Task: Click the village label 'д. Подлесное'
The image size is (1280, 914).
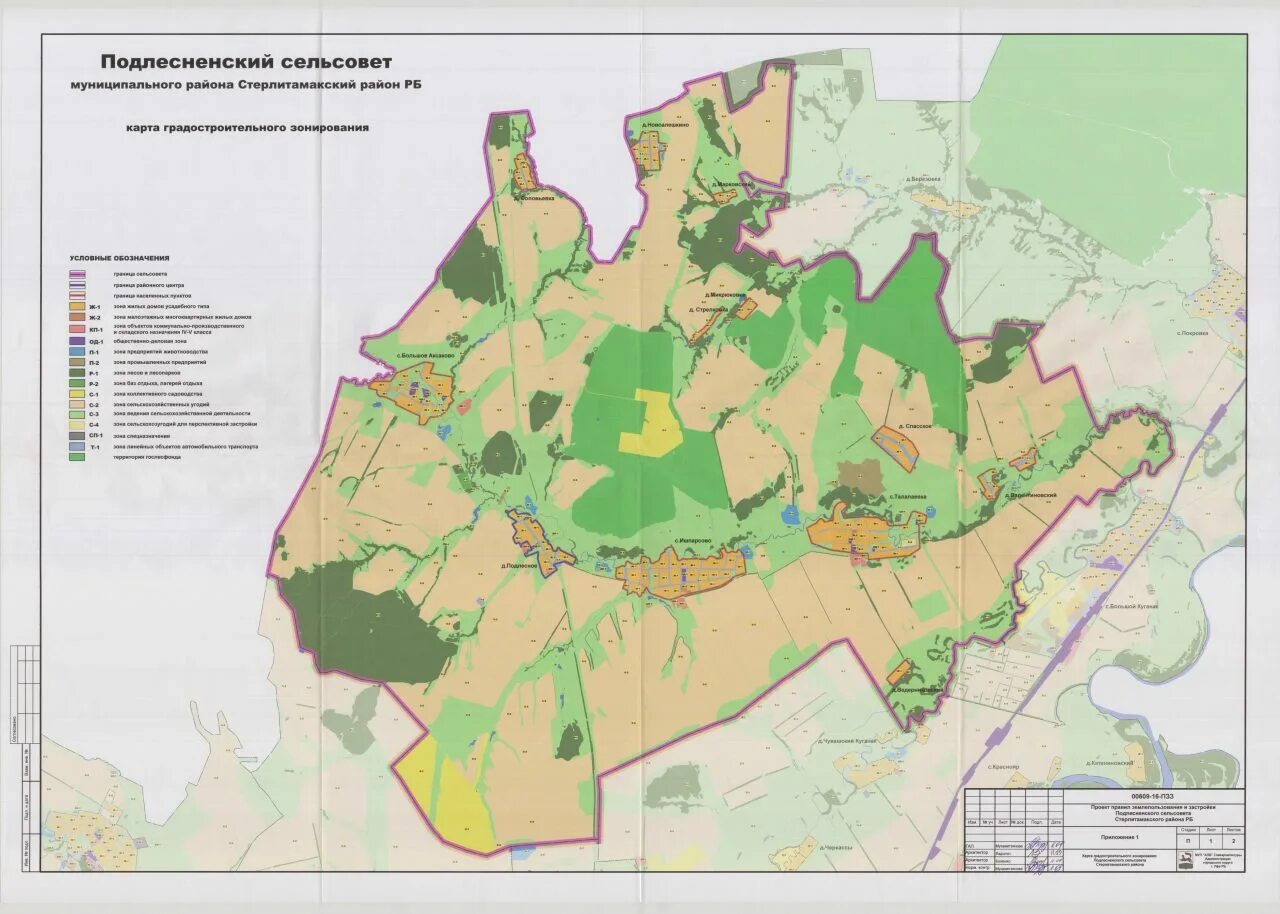Action: [520, 566]
